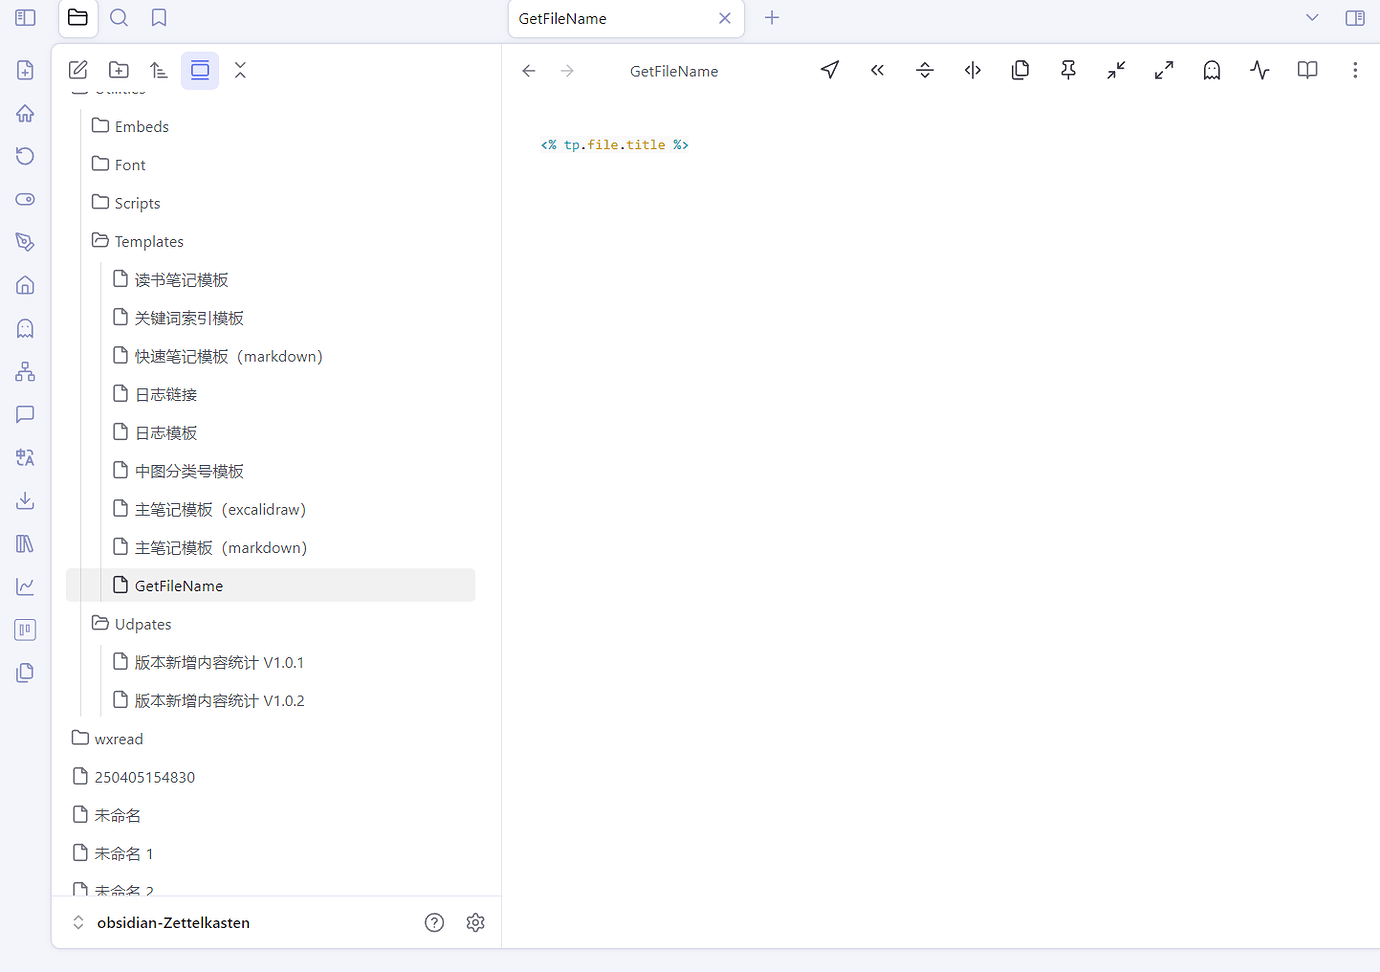Screen dimensions: 1380x972
Task: Switch to reading view using the book icon
Action: [1307, 70]
